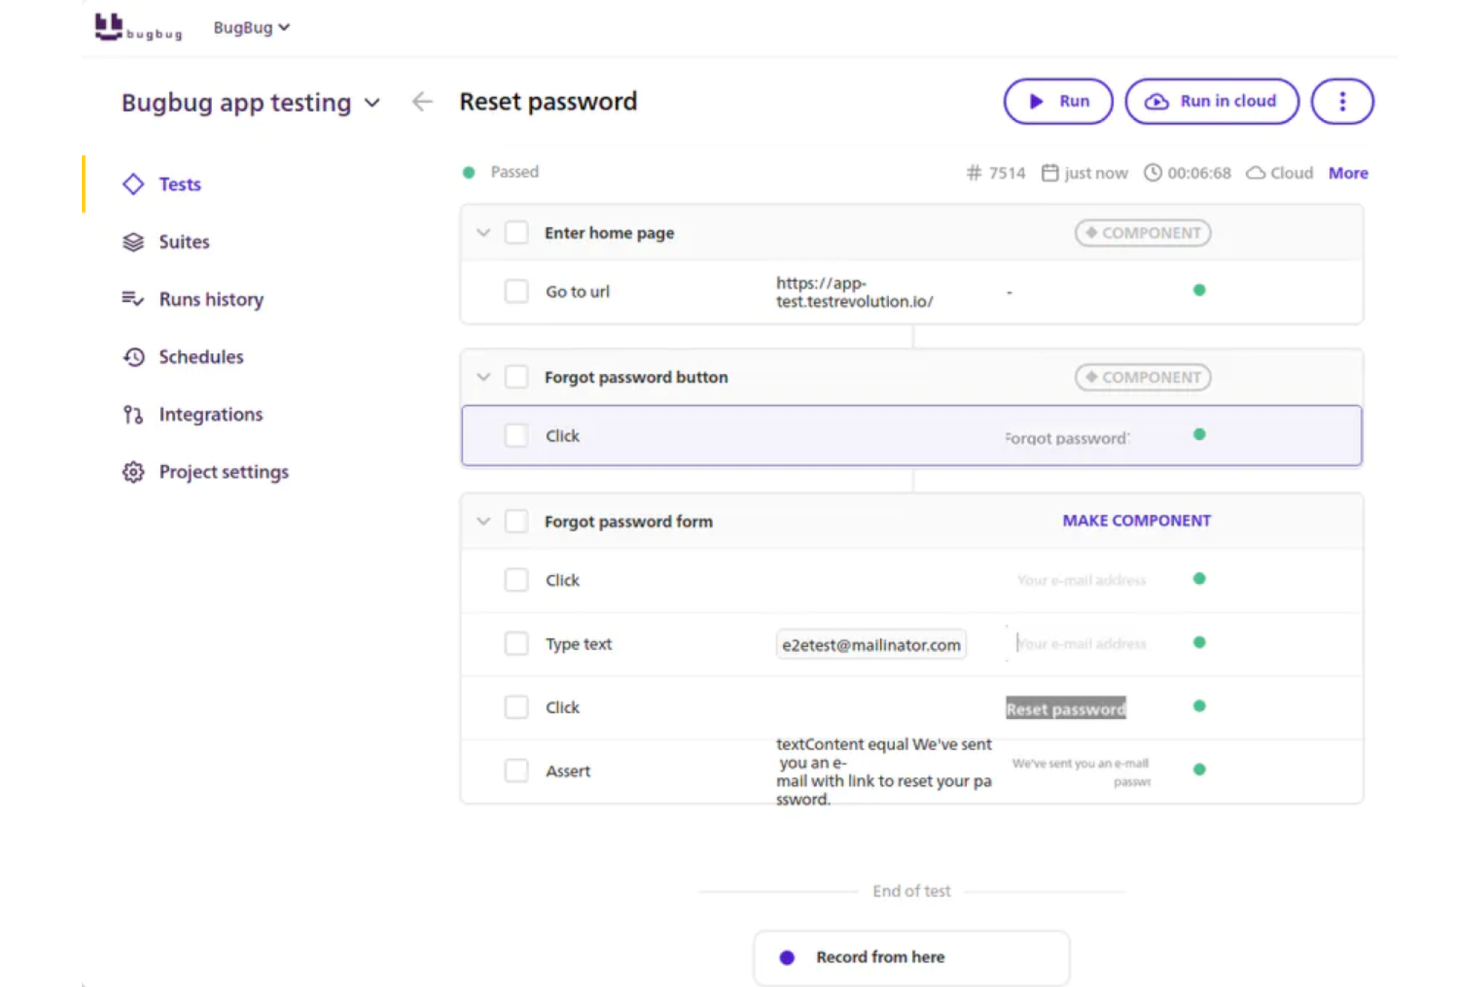Image resolution: width=1480 pixels, height=987 pixels.
Task: Go back using the arrow next to Reset password
Action: pyautogui.click(x=422, y=101)
